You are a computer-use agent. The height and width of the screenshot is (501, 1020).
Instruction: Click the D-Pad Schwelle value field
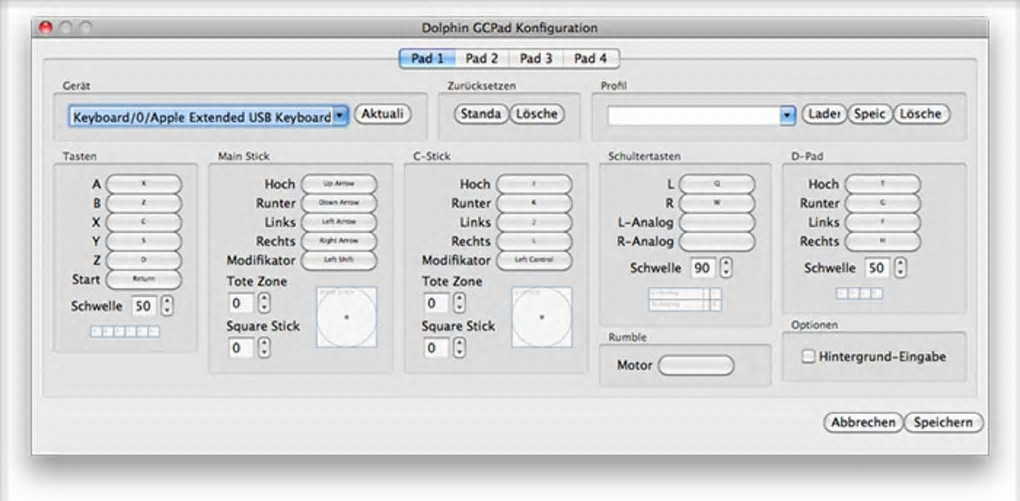pyautogui.click(x=877, y=268)
